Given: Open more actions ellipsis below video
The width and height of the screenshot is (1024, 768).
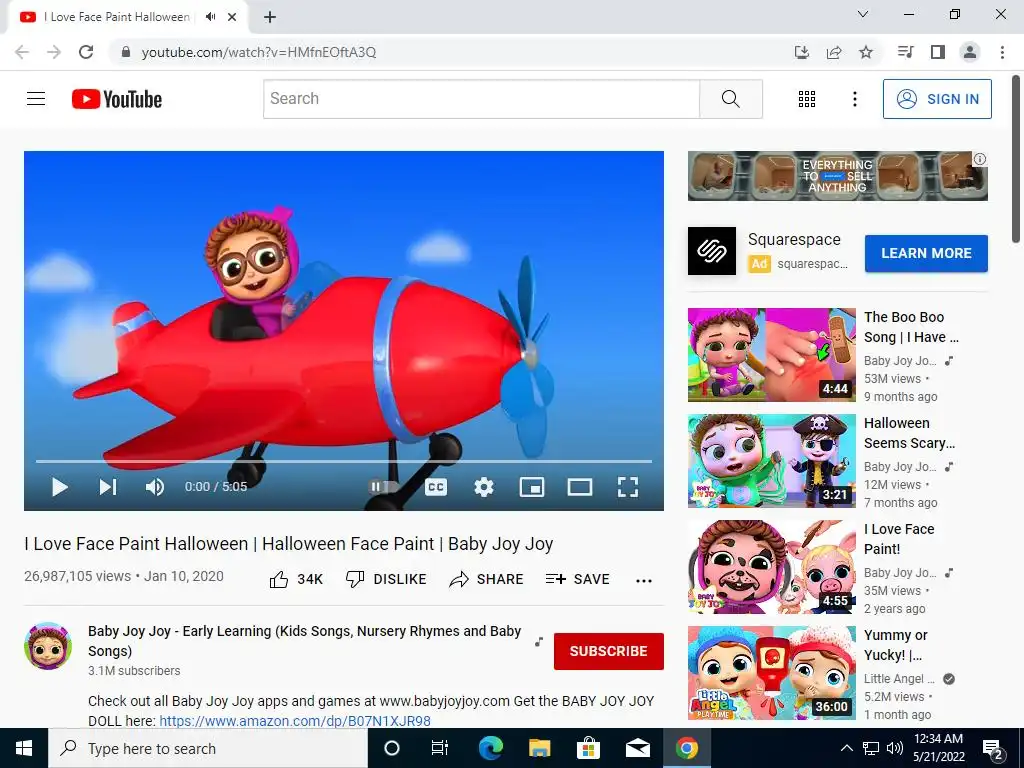Looking at the screenshot, I should [644, 581].
